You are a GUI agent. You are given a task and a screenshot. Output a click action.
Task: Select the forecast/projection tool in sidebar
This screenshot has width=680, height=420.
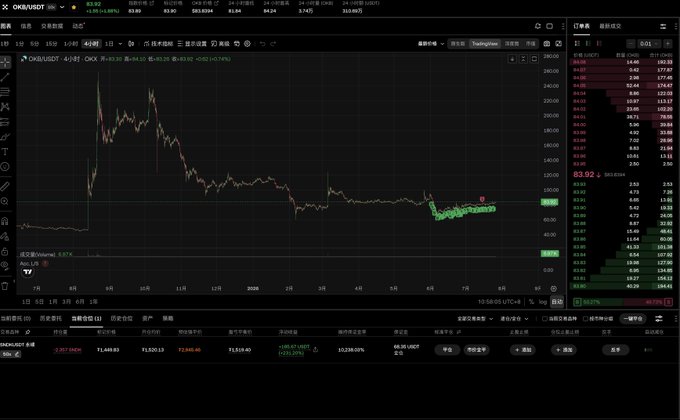tap(5, 122)
